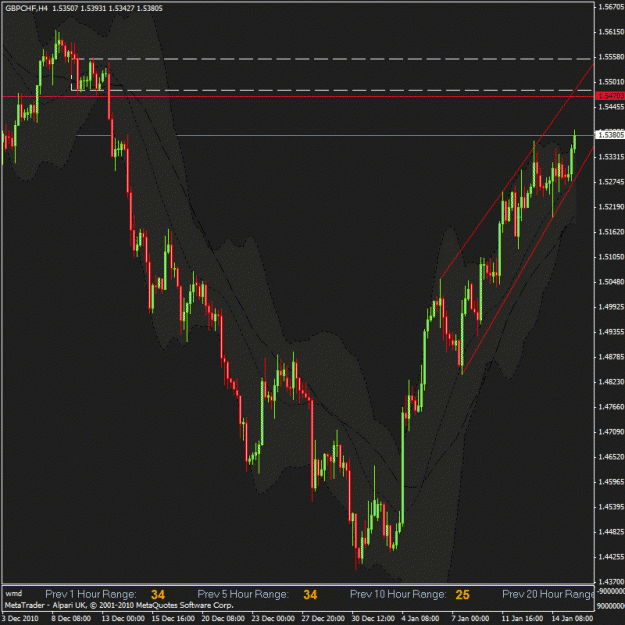Select the red horizontal line at 1.54703
Screen dimensions: 625x625
point(297,96)
